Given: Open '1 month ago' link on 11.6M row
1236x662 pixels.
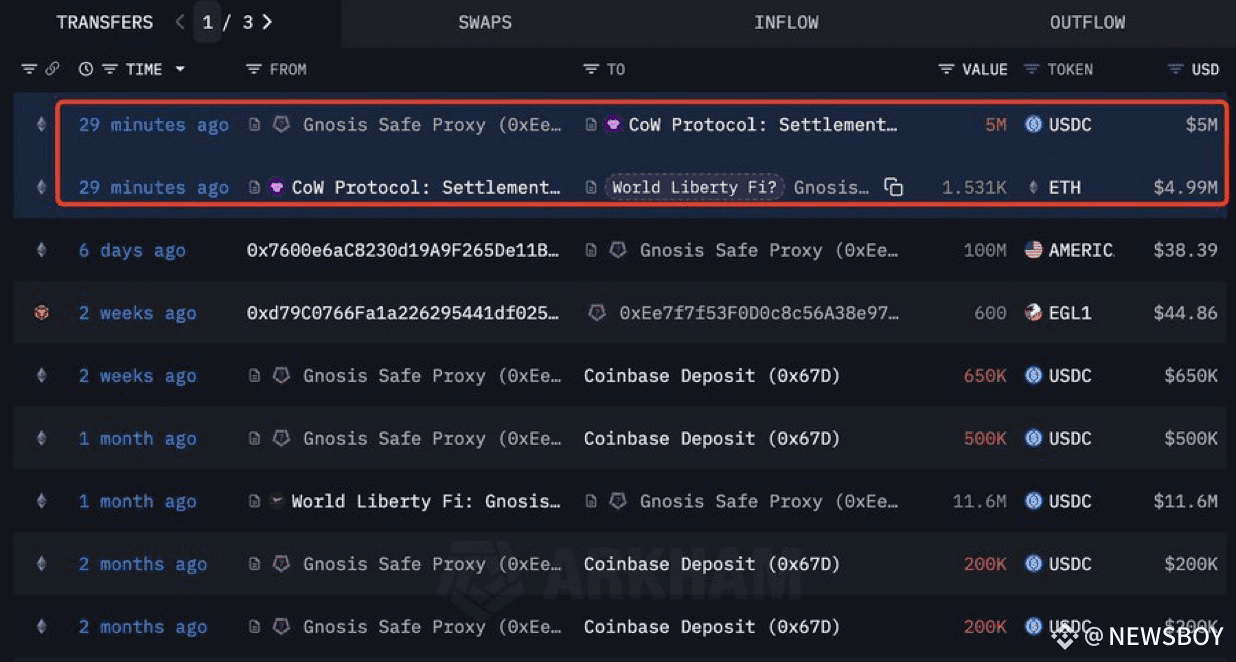Looking at the screenshot, I should click(138, 501).
